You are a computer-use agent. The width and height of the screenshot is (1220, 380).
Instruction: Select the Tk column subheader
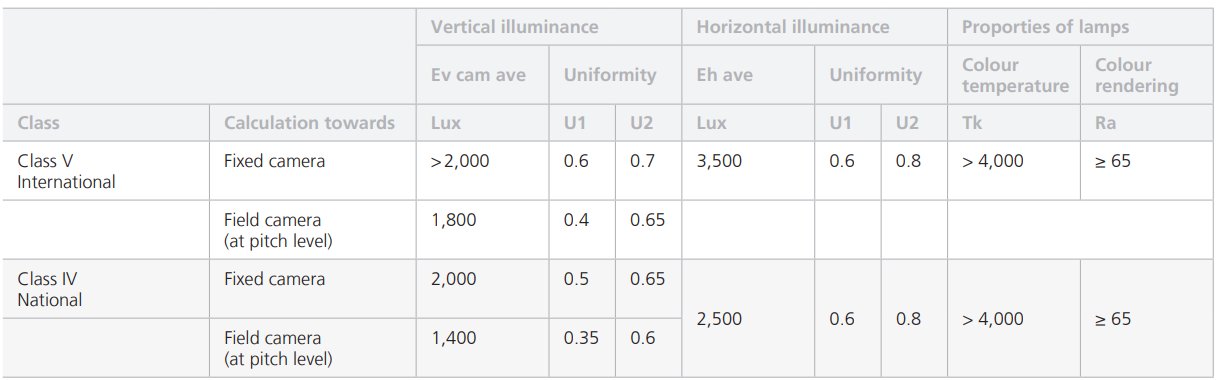(x=972, y=123)
